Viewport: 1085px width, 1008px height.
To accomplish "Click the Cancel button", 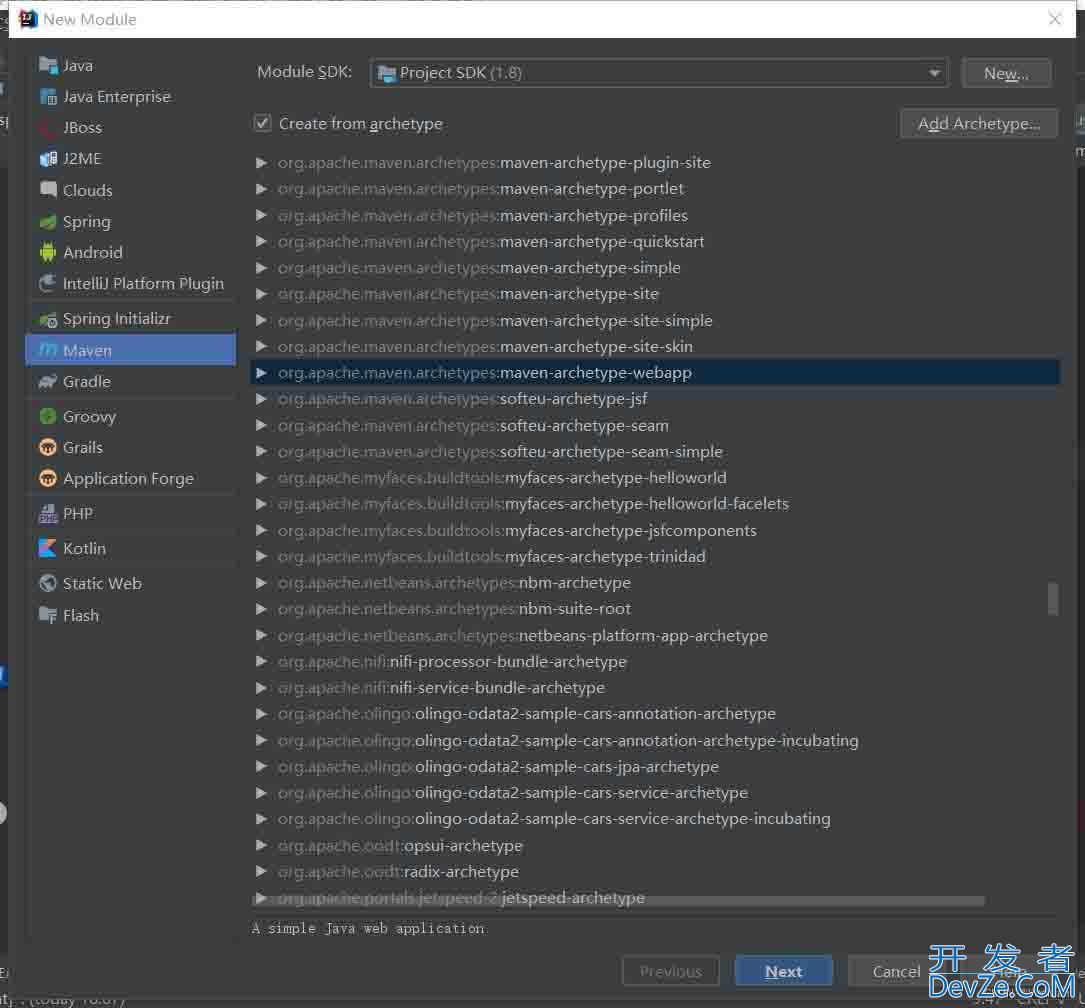I will [896, 971].
